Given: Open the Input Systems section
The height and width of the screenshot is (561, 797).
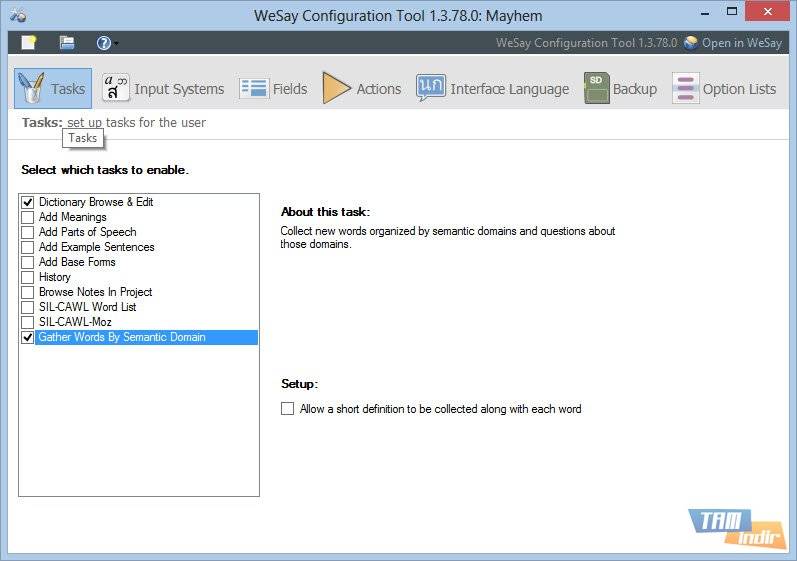Looking at the screenshot, I should tap(163, 89).
